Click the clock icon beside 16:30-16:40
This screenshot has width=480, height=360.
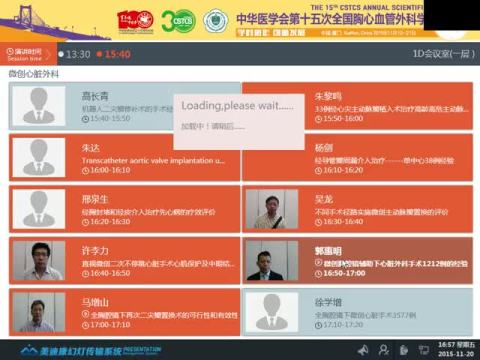tap(318, 222)
